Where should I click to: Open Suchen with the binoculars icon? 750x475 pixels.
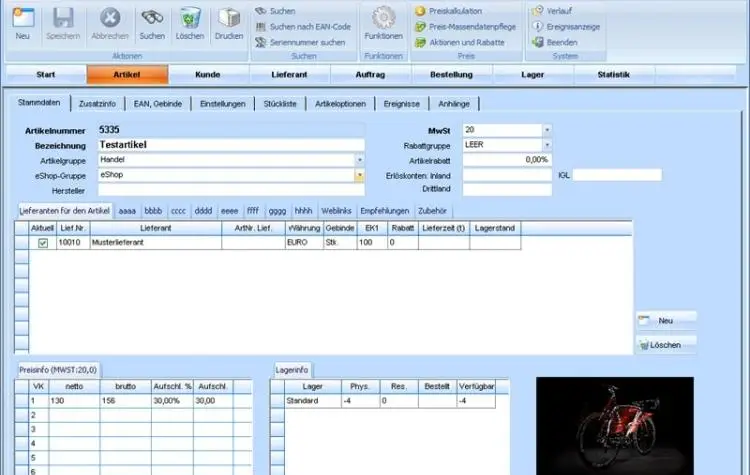[152, 18]
